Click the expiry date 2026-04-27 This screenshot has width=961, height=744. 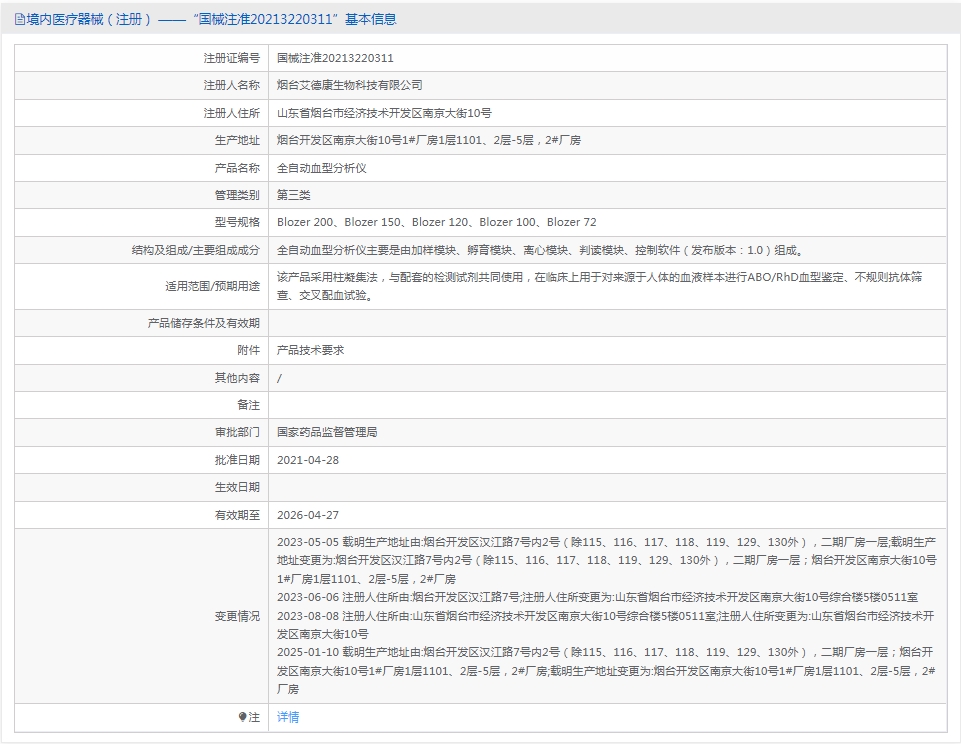308,515
